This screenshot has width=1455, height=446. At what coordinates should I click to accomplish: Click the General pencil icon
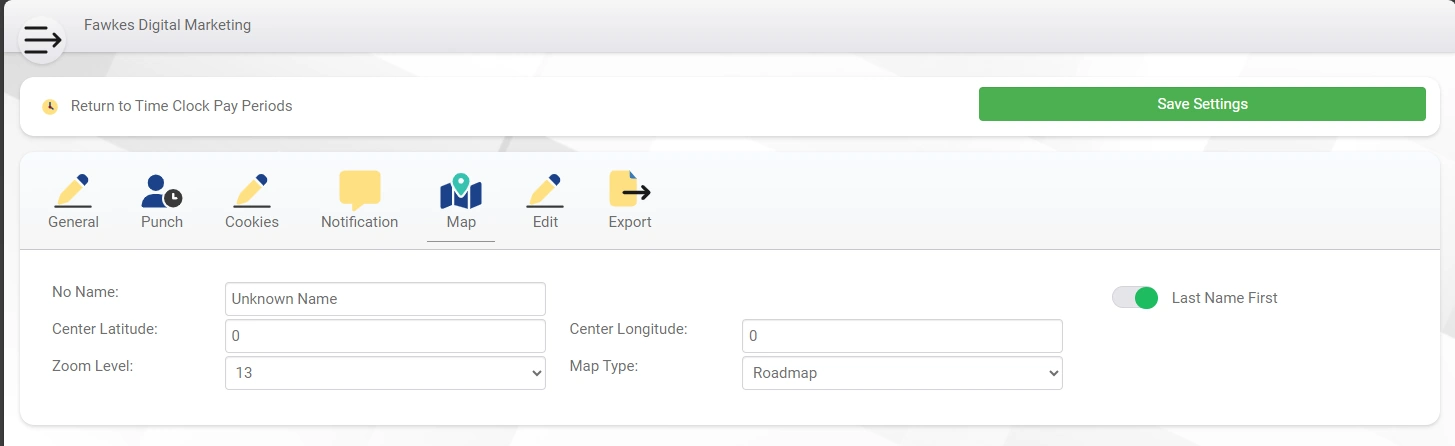pyautogui.click(x=73, y=190)
